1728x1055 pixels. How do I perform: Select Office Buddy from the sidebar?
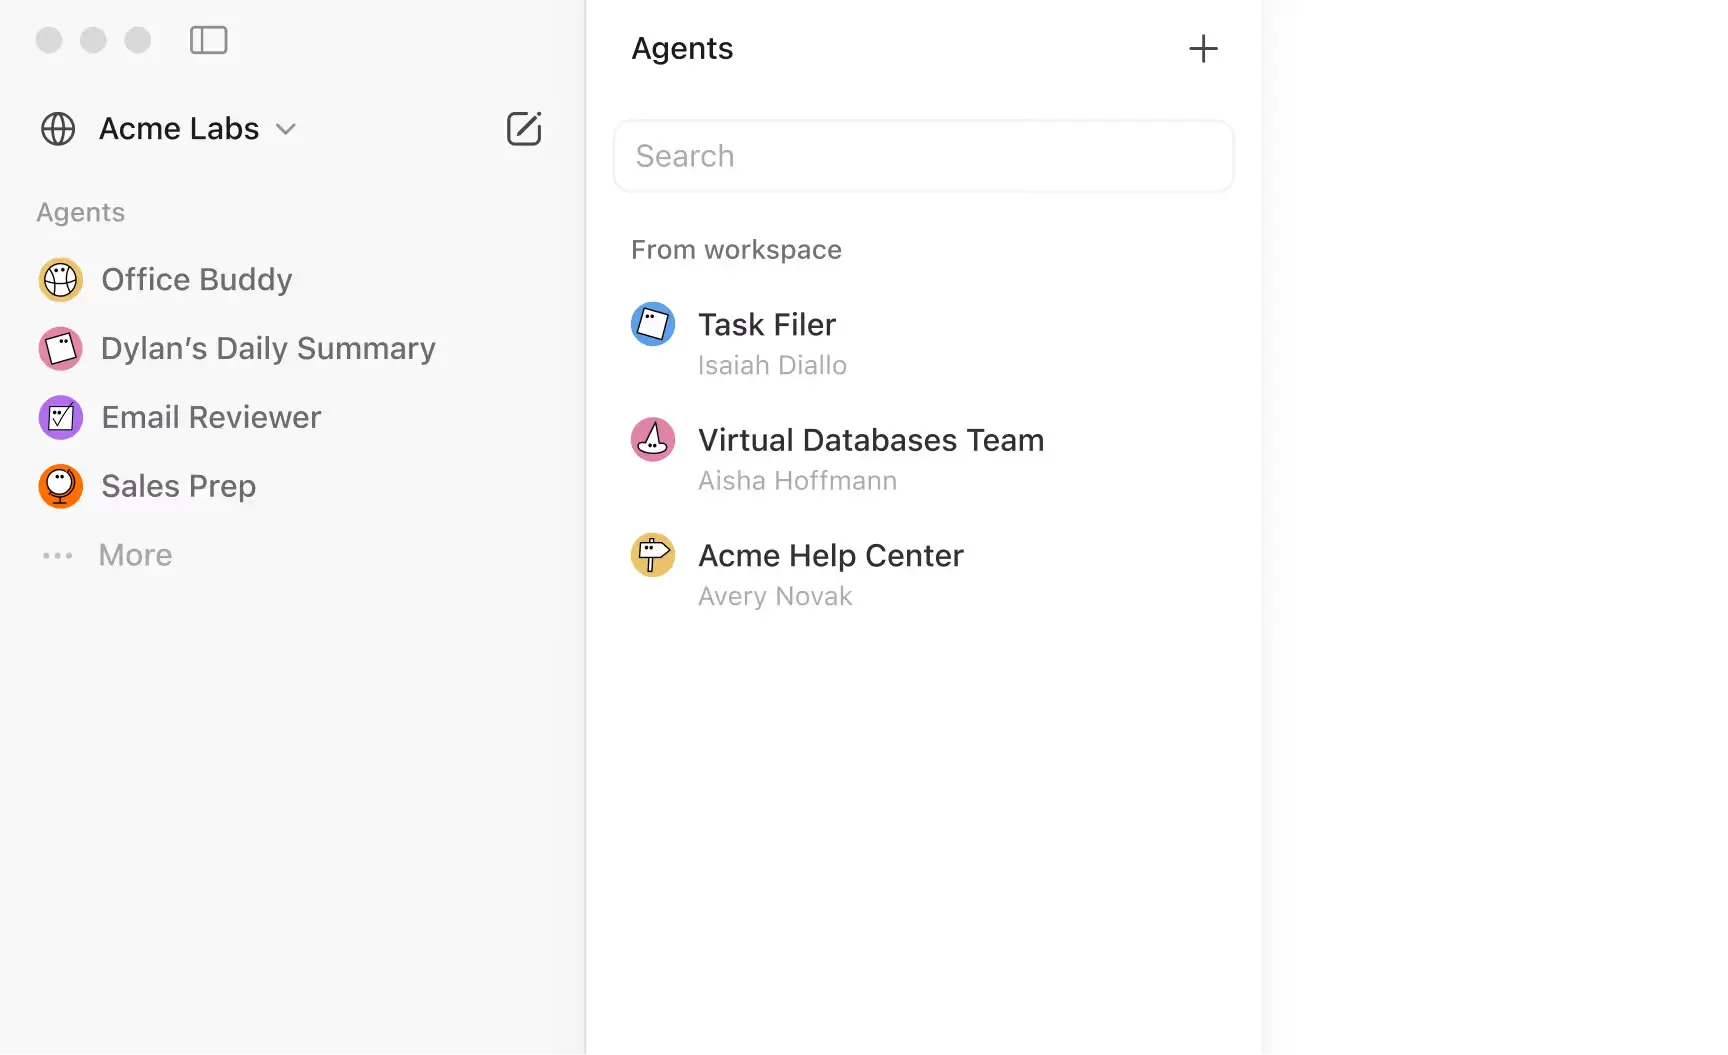point(196,280)
